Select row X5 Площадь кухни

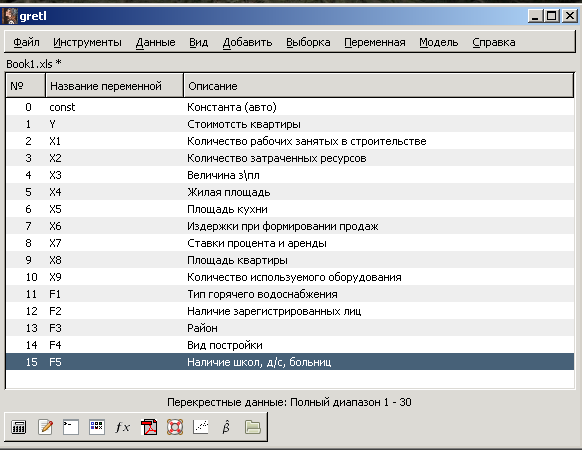[x=290, y=209]
